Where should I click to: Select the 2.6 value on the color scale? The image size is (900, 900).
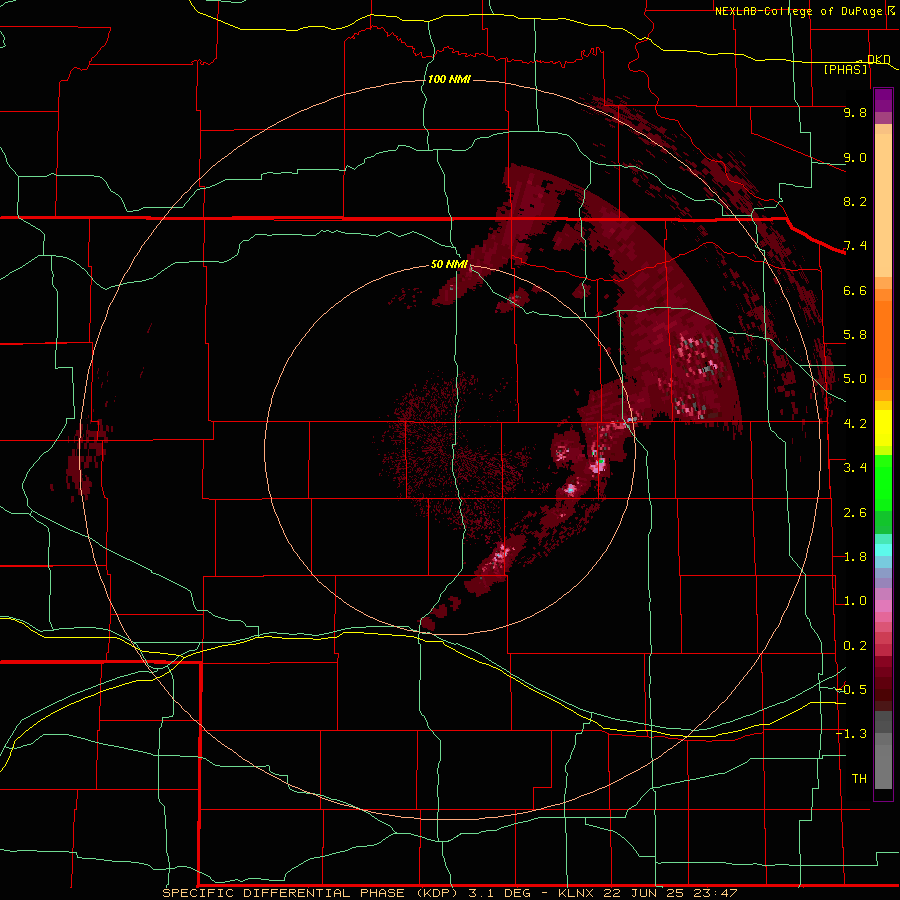coord(855,513)
